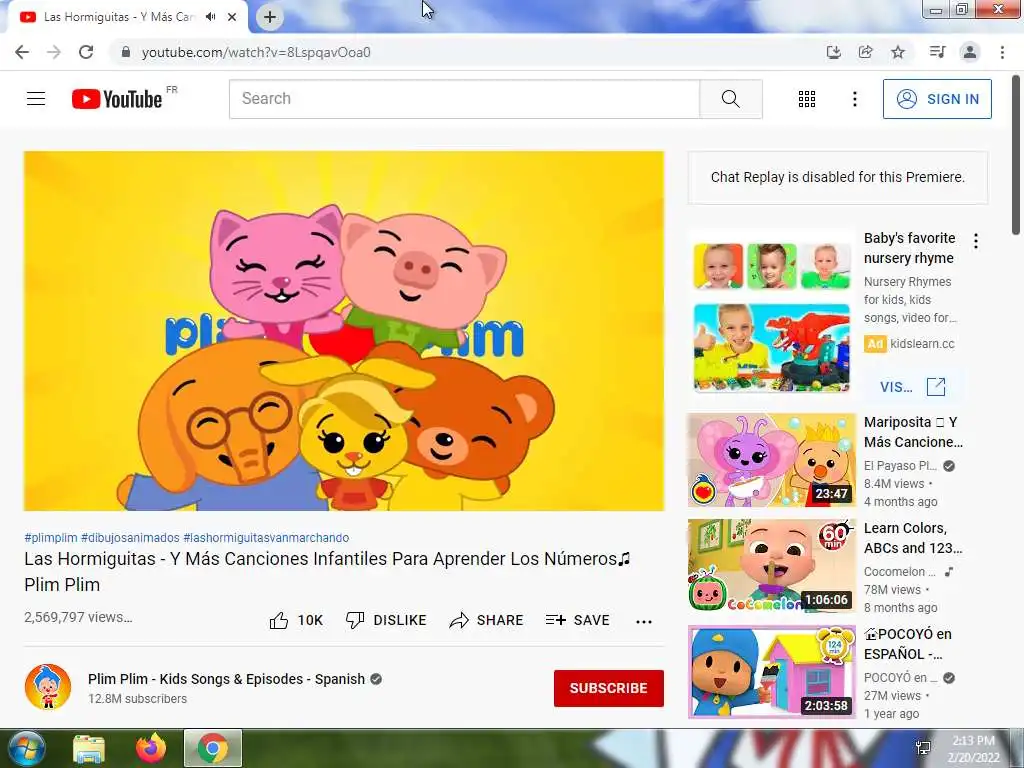Like the video with thumbs up
Viewport: 1024px width, 768px height.
coord(296,620)
